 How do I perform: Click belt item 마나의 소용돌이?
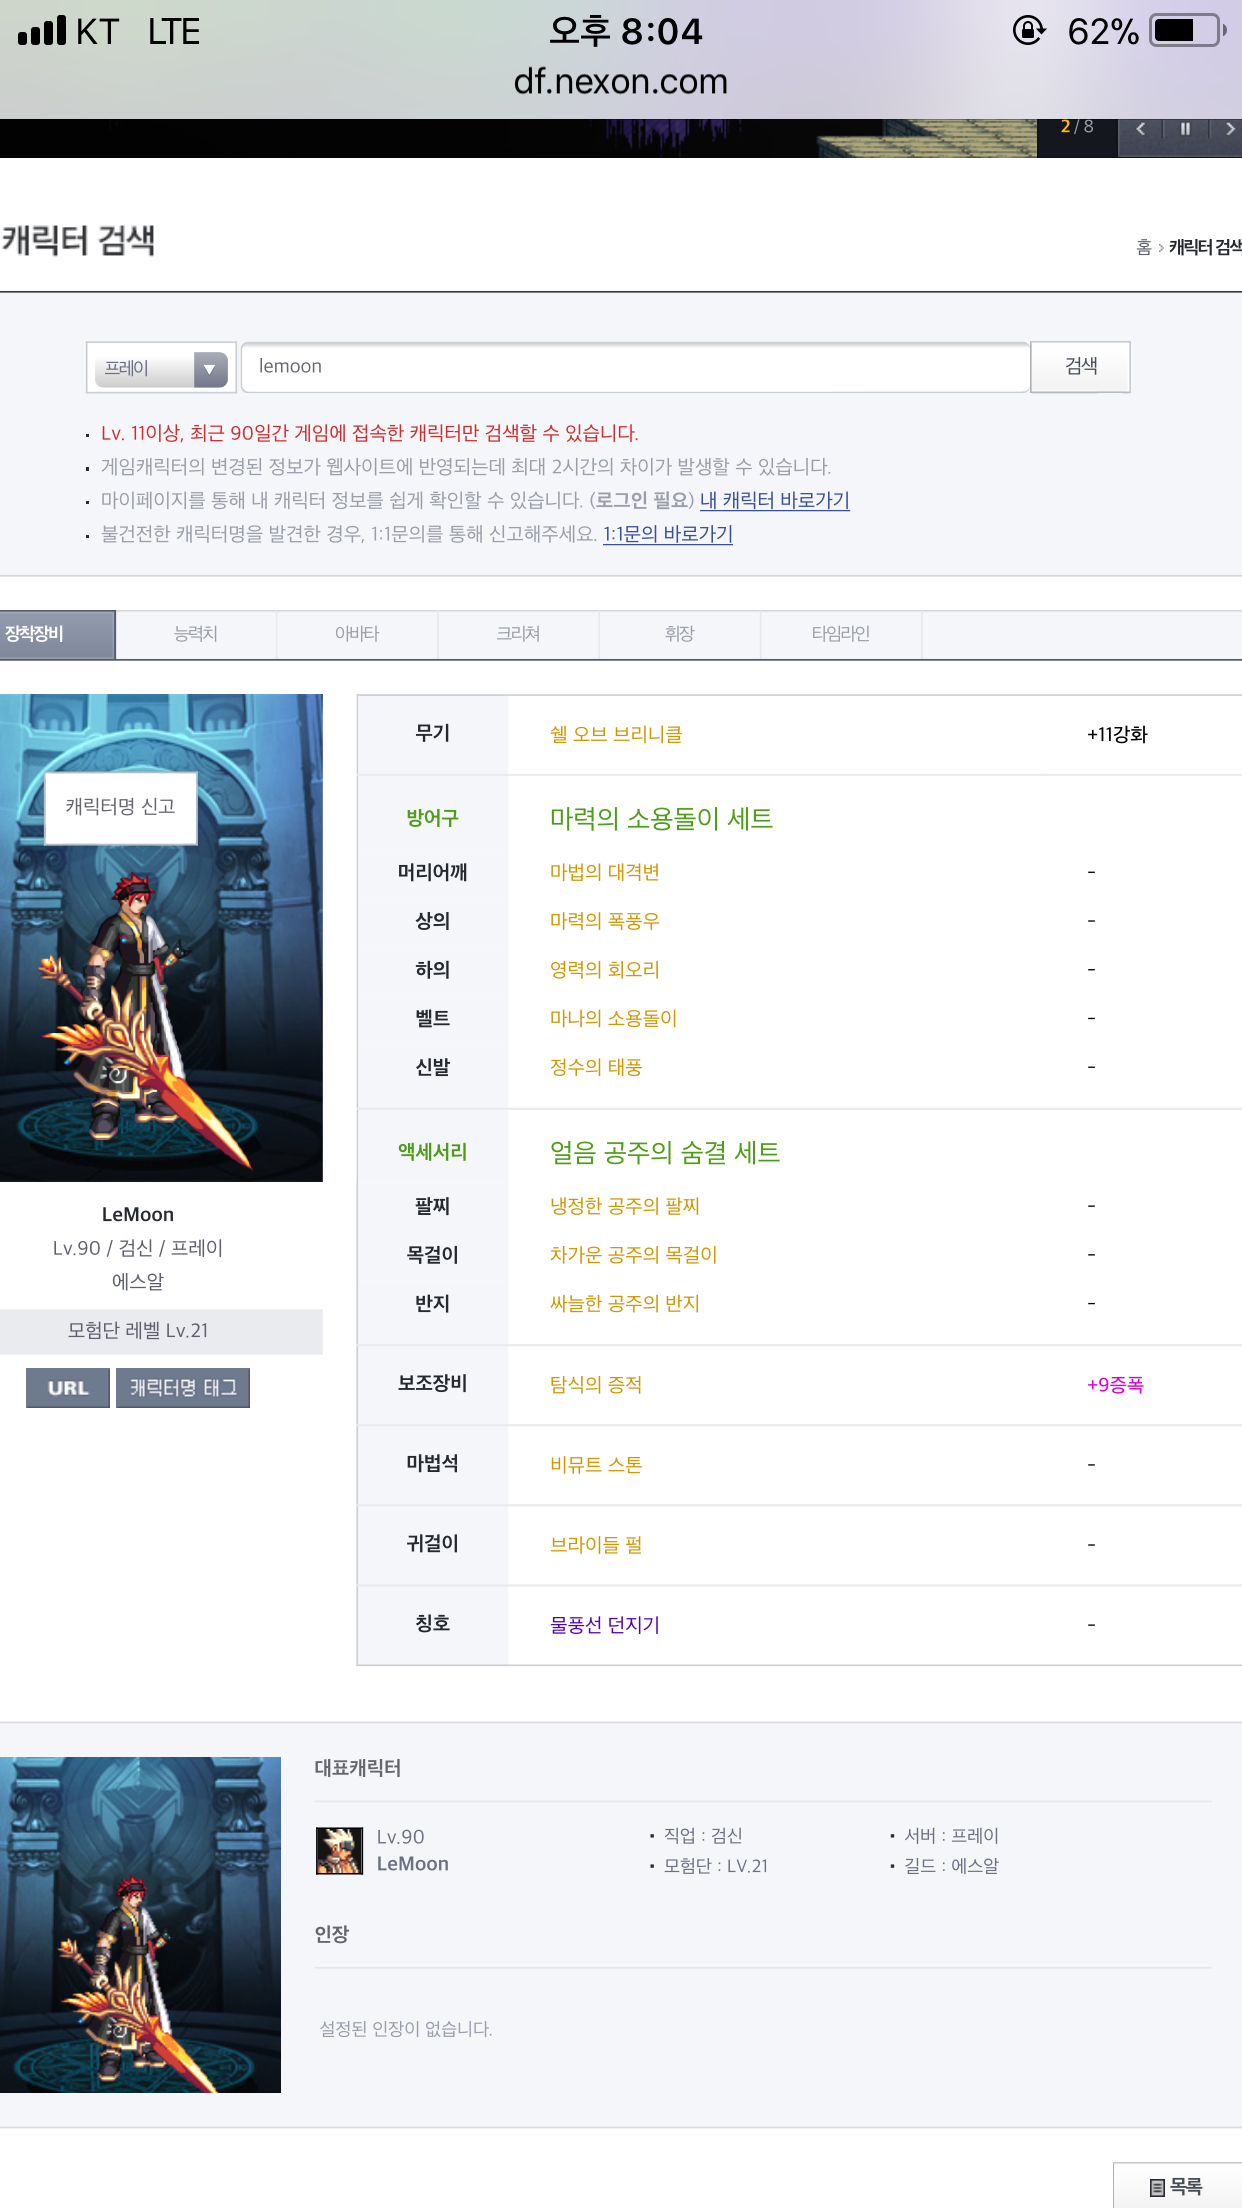click(x=614, y=1019)
